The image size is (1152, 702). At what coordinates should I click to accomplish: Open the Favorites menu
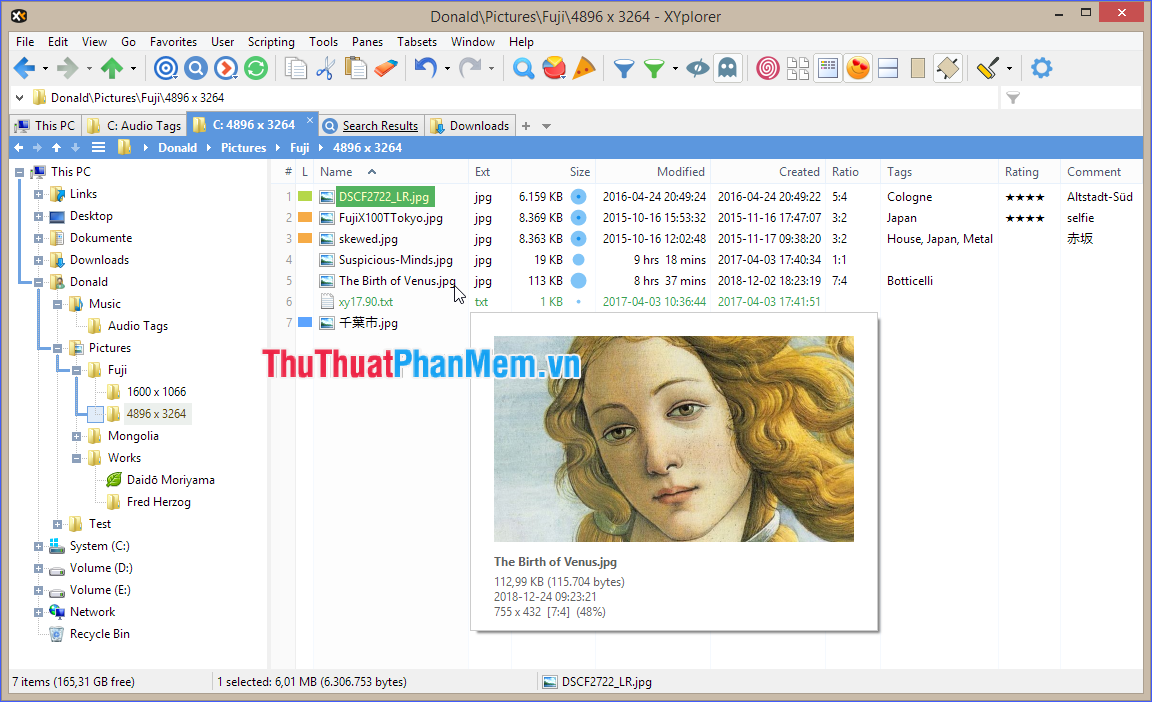click(173, 42)
